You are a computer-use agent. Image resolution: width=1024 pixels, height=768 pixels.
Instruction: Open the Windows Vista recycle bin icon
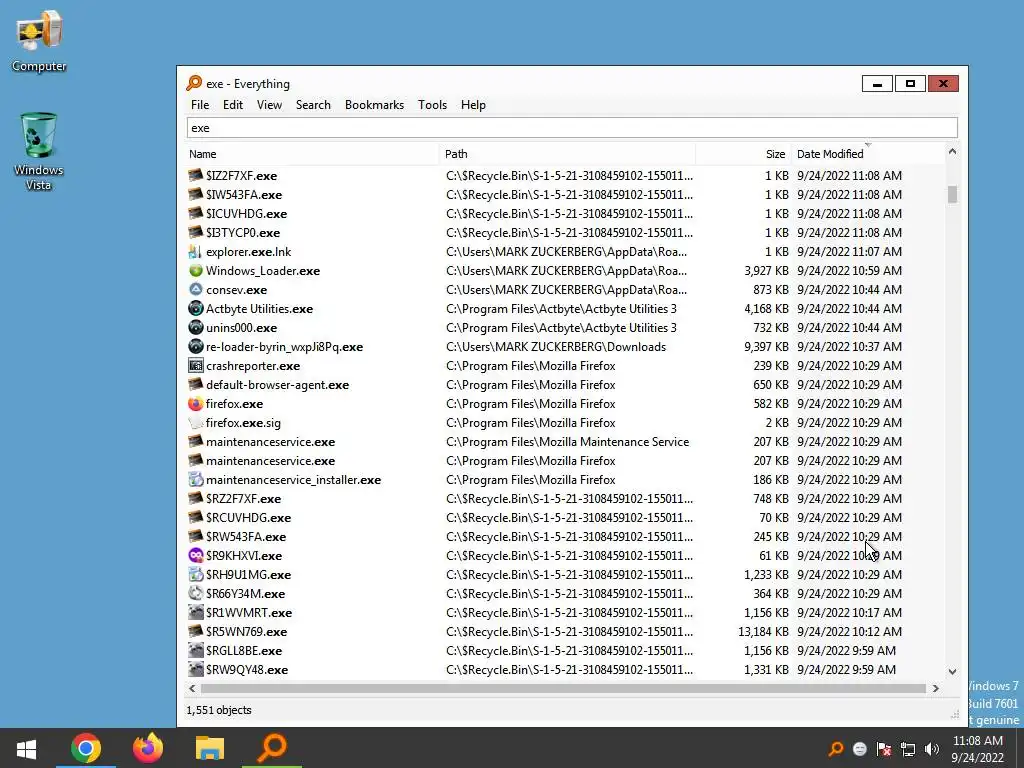pos(39,152)
